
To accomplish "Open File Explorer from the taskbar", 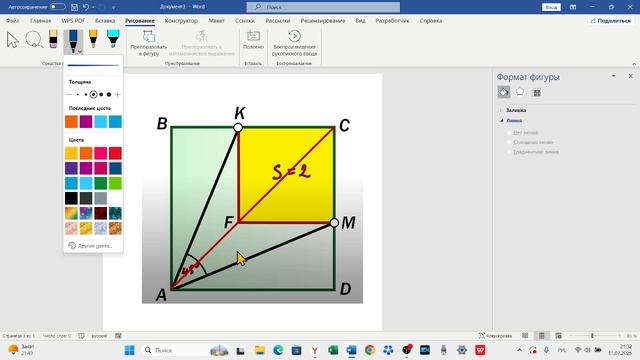I will tap(260, 350).
